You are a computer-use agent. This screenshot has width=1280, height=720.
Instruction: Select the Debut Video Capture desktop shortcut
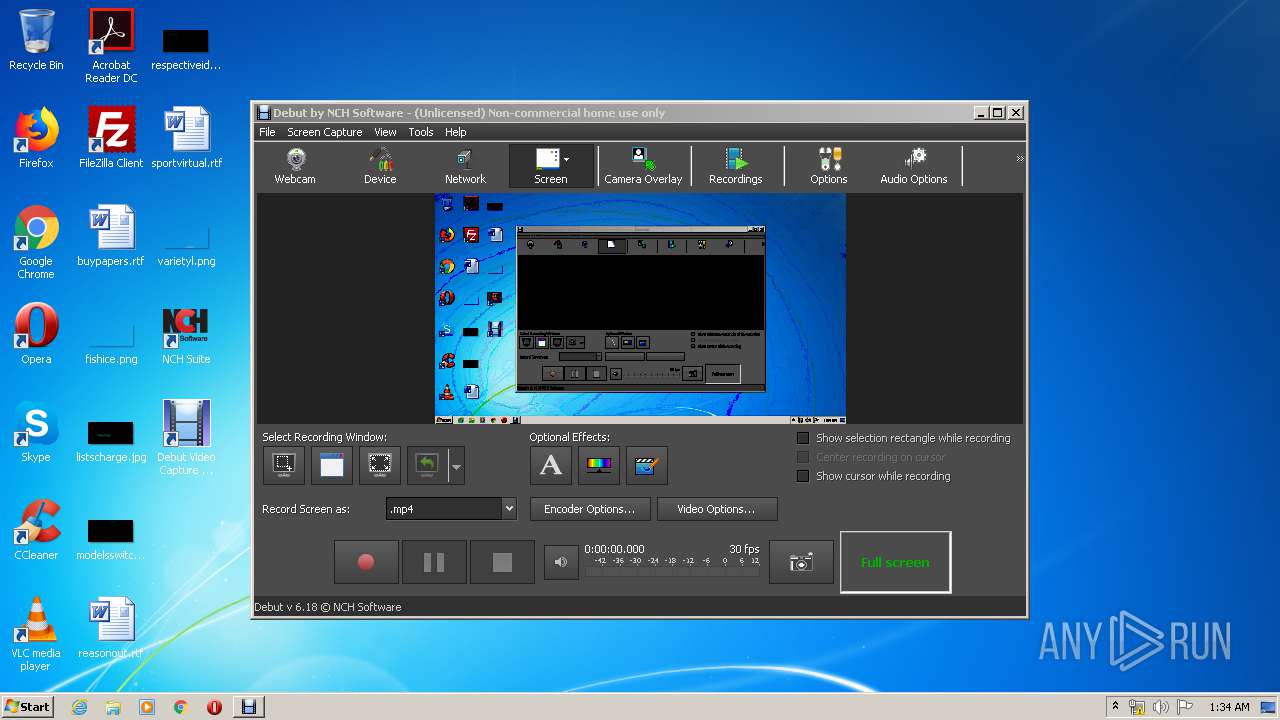186,438
